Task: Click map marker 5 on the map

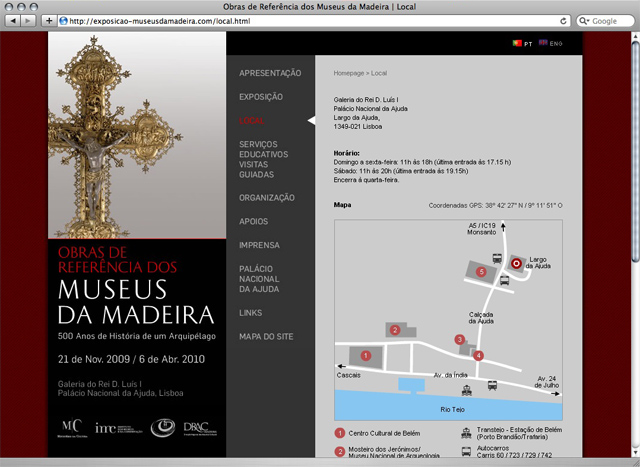Action: [x=481, y=271]
